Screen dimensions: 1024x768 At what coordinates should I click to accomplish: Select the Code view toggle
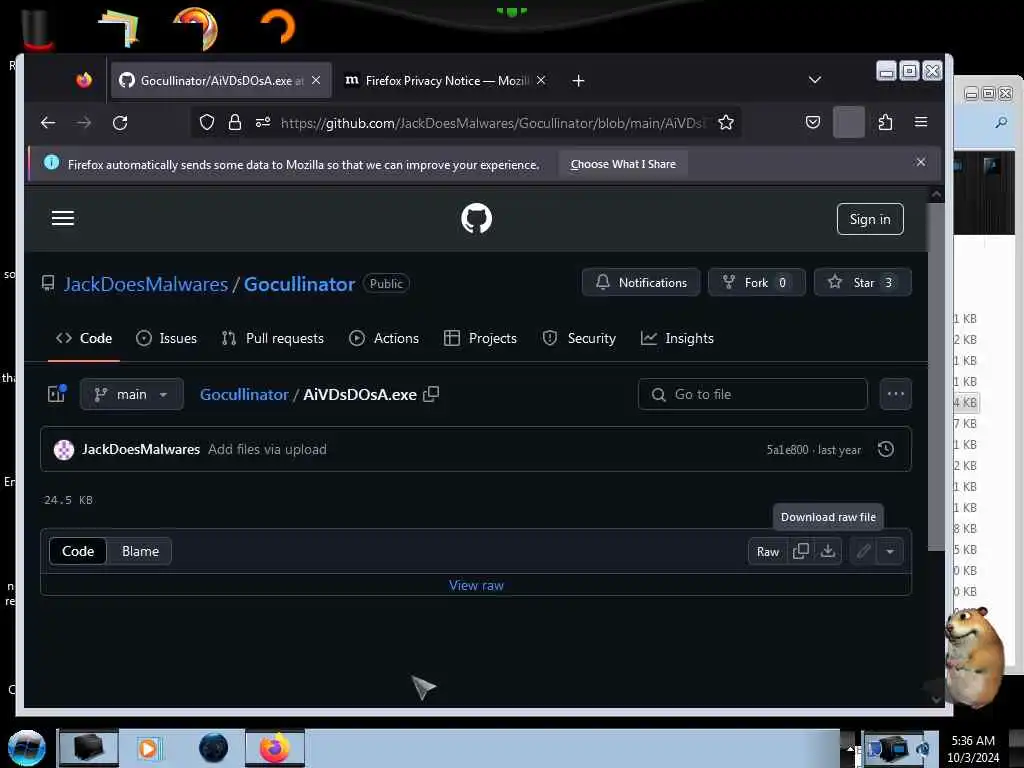78,551
